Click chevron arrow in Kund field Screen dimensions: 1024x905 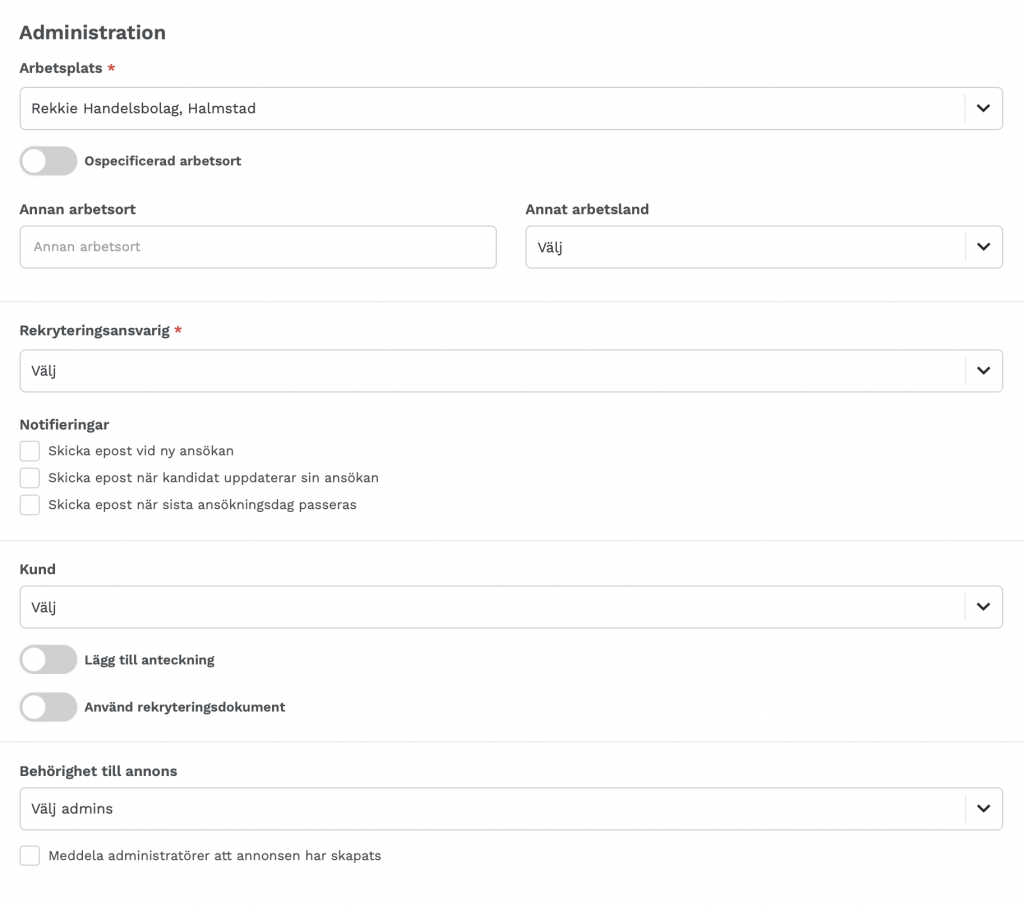coord(983,607)
